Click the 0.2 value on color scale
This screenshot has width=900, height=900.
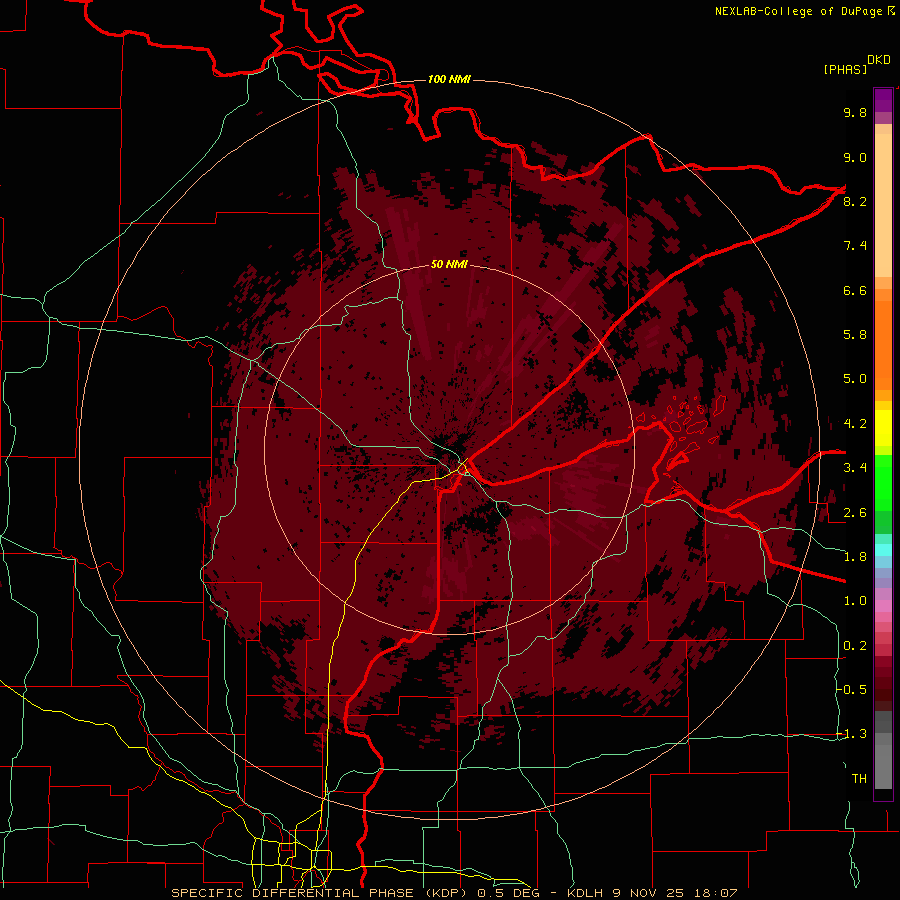pyautogui.click(x=855, y=646)
